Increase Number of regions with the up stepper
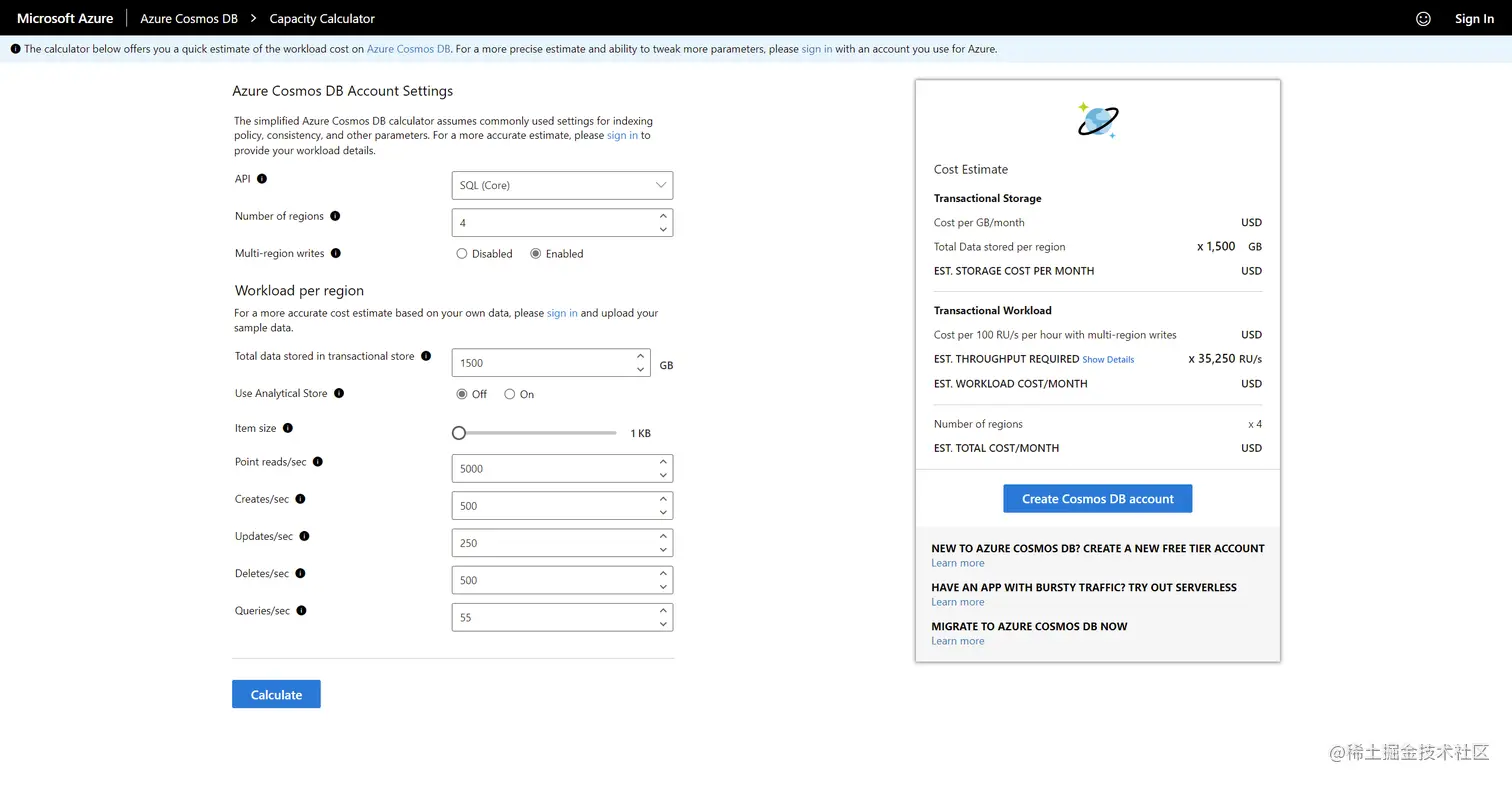 tap(661, 216)
